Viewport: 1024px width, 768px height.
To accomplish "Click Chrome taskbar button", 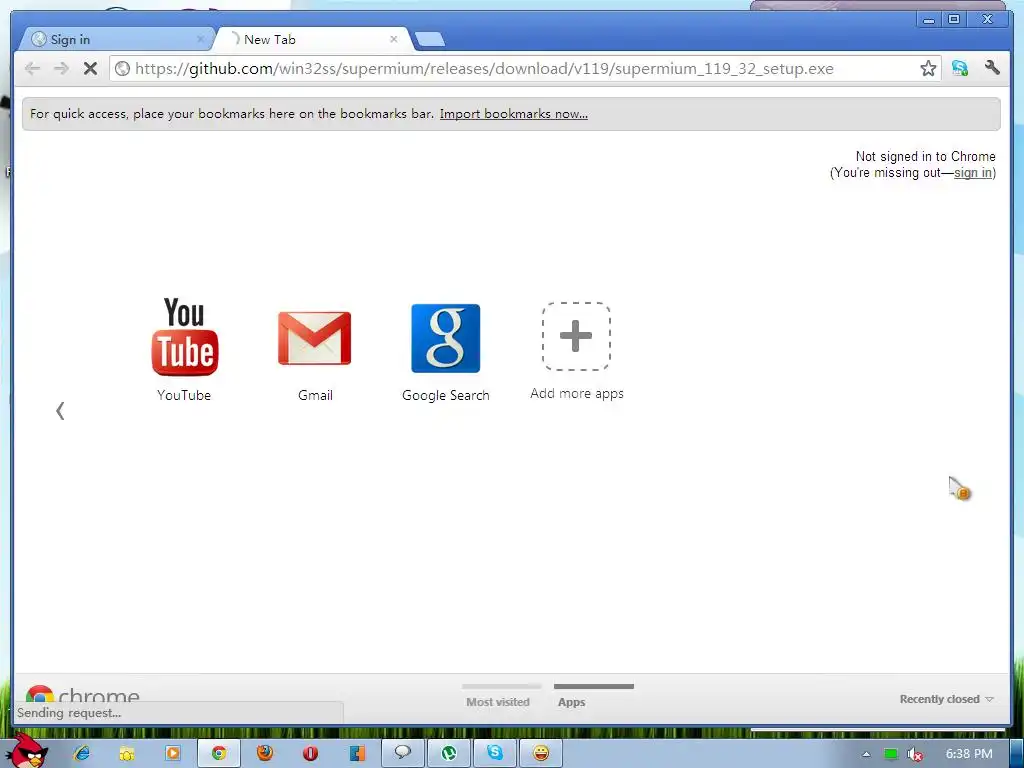I will 219,753.
